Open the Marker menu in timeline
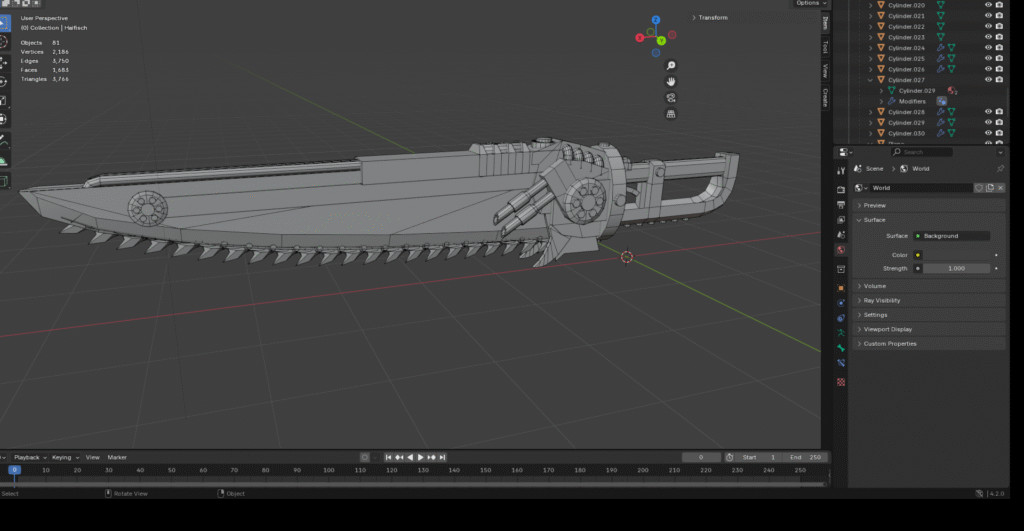Screen dimensions: 1024x531 (117, 457)
